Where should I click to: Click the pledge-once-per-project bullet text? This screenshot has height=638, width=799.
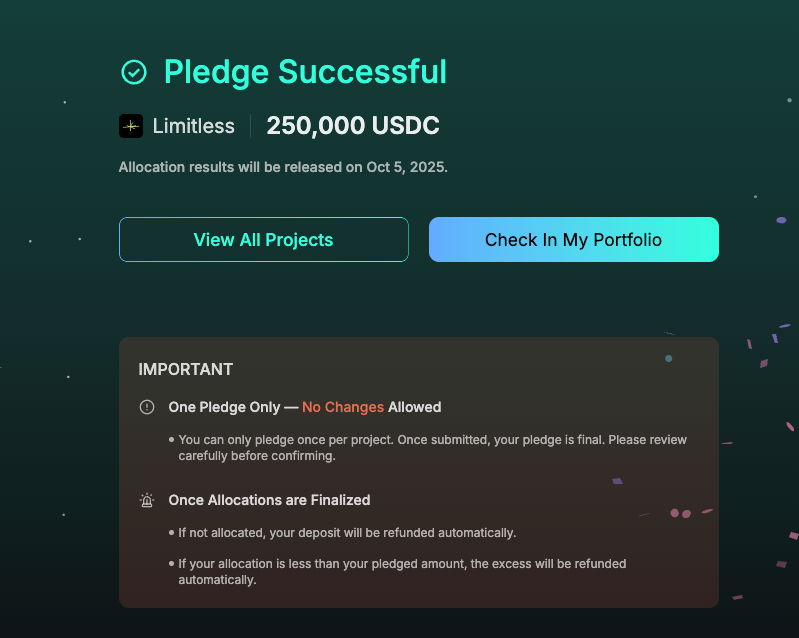tap(432, 447)
